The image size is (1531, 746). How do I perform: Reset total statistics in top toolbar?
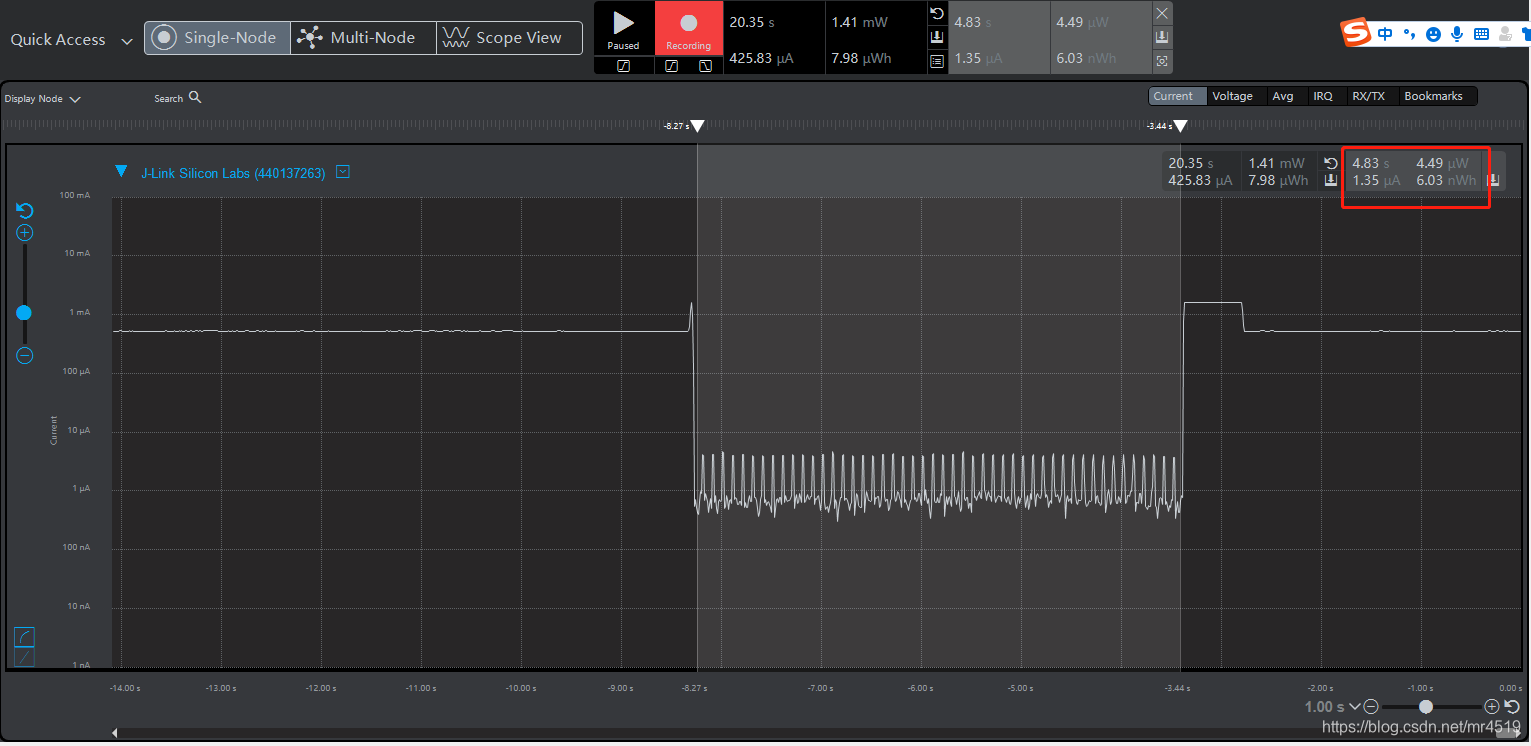tap(937, 13)
